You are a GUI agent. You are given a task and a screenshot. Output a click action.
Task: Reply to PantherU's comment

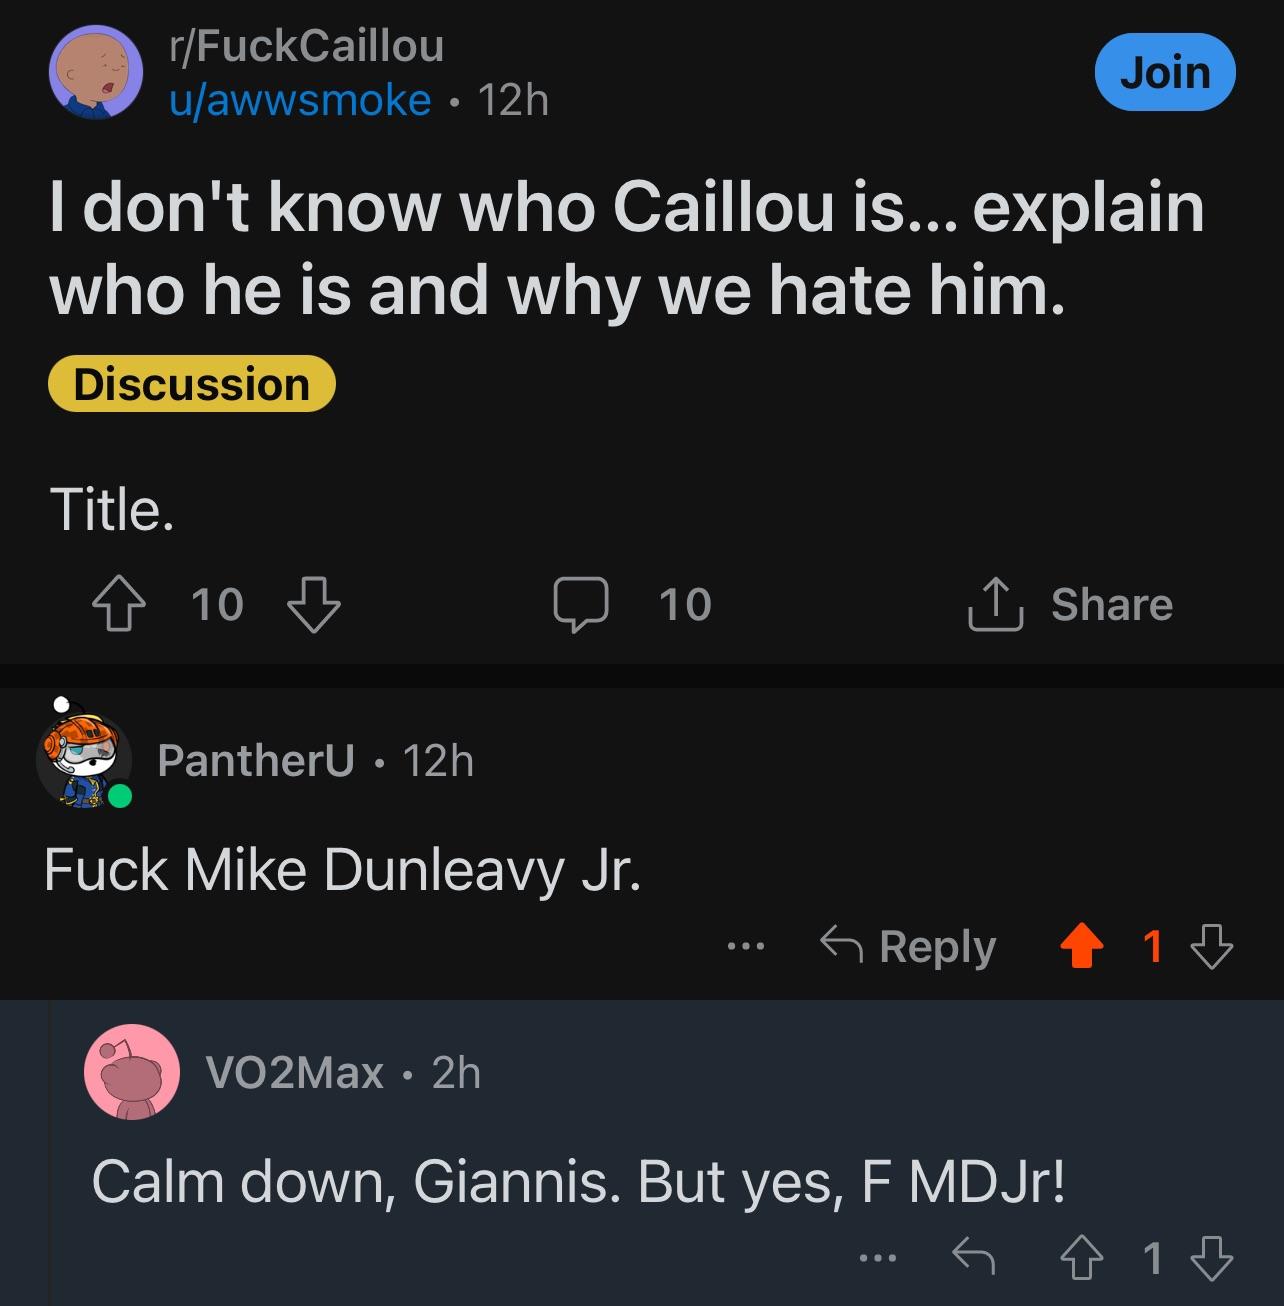(909, 946)
